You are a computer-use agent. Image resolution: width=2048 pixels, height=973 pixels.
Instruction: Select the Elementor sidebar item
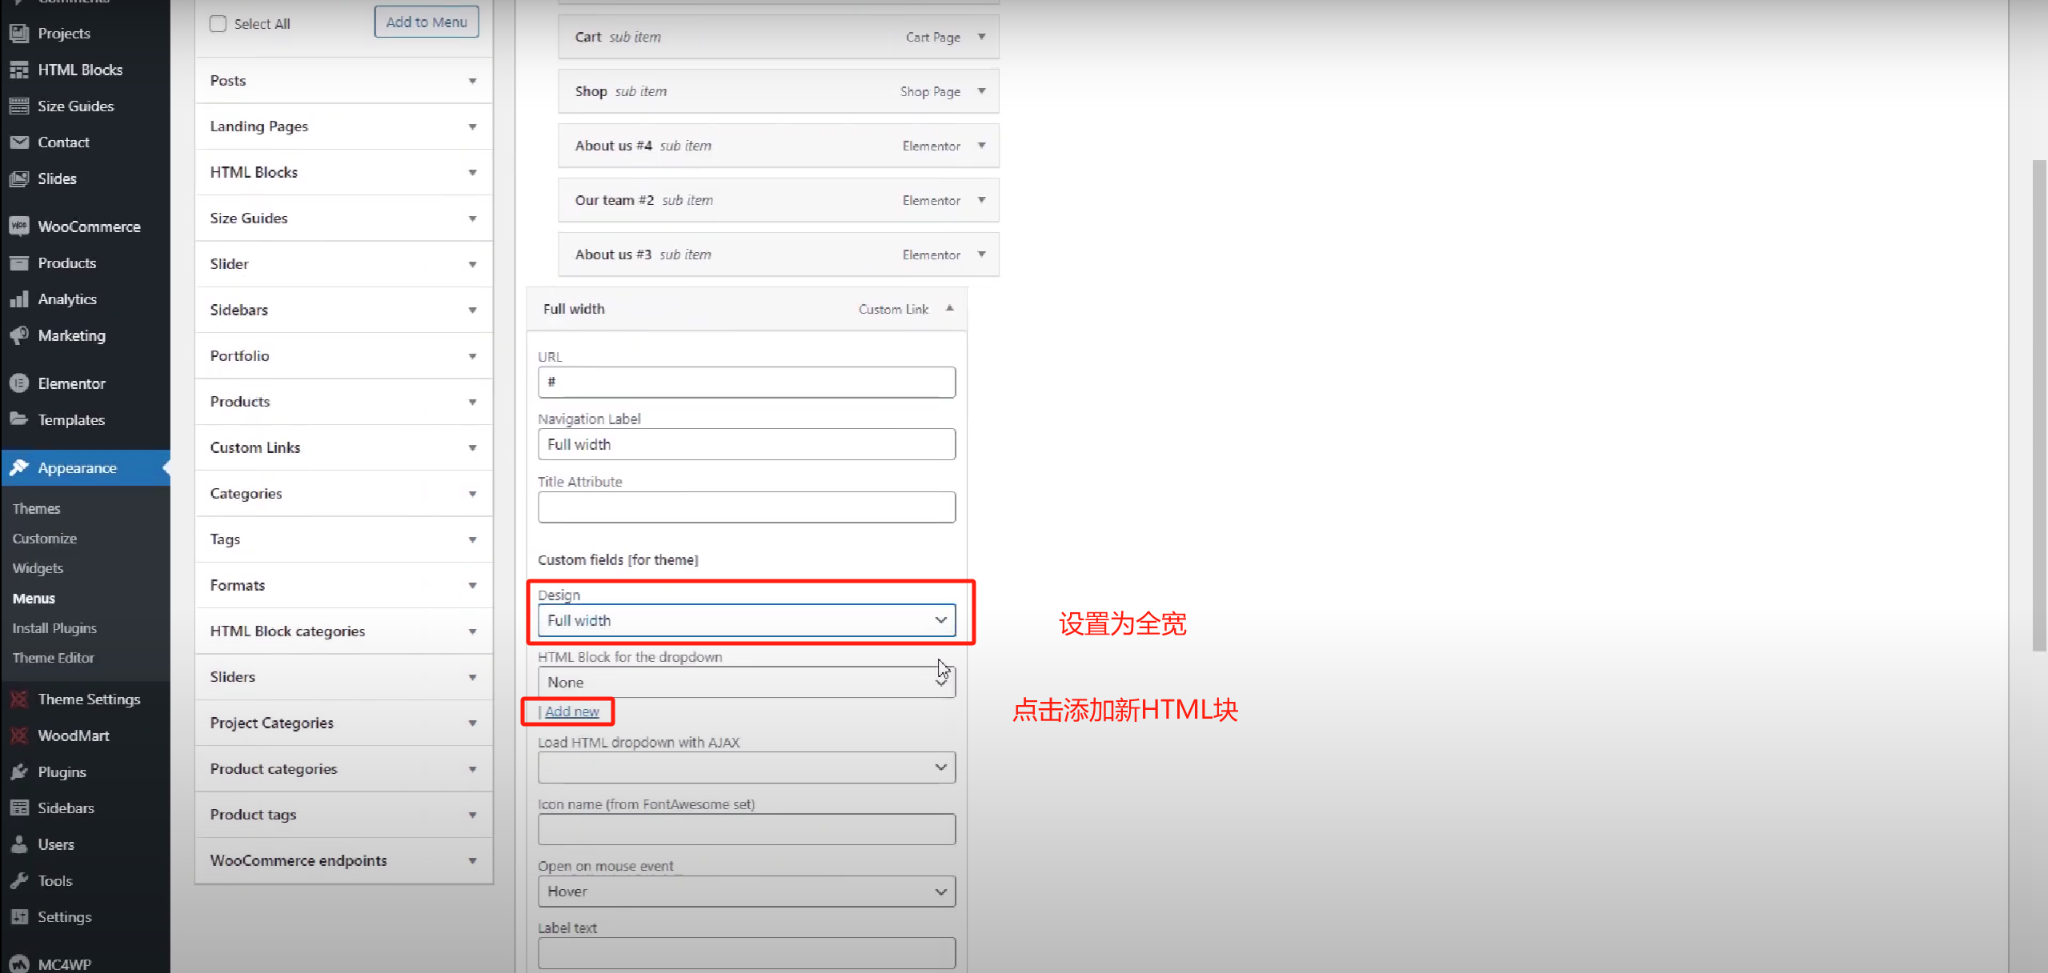[x=71, y=383]
